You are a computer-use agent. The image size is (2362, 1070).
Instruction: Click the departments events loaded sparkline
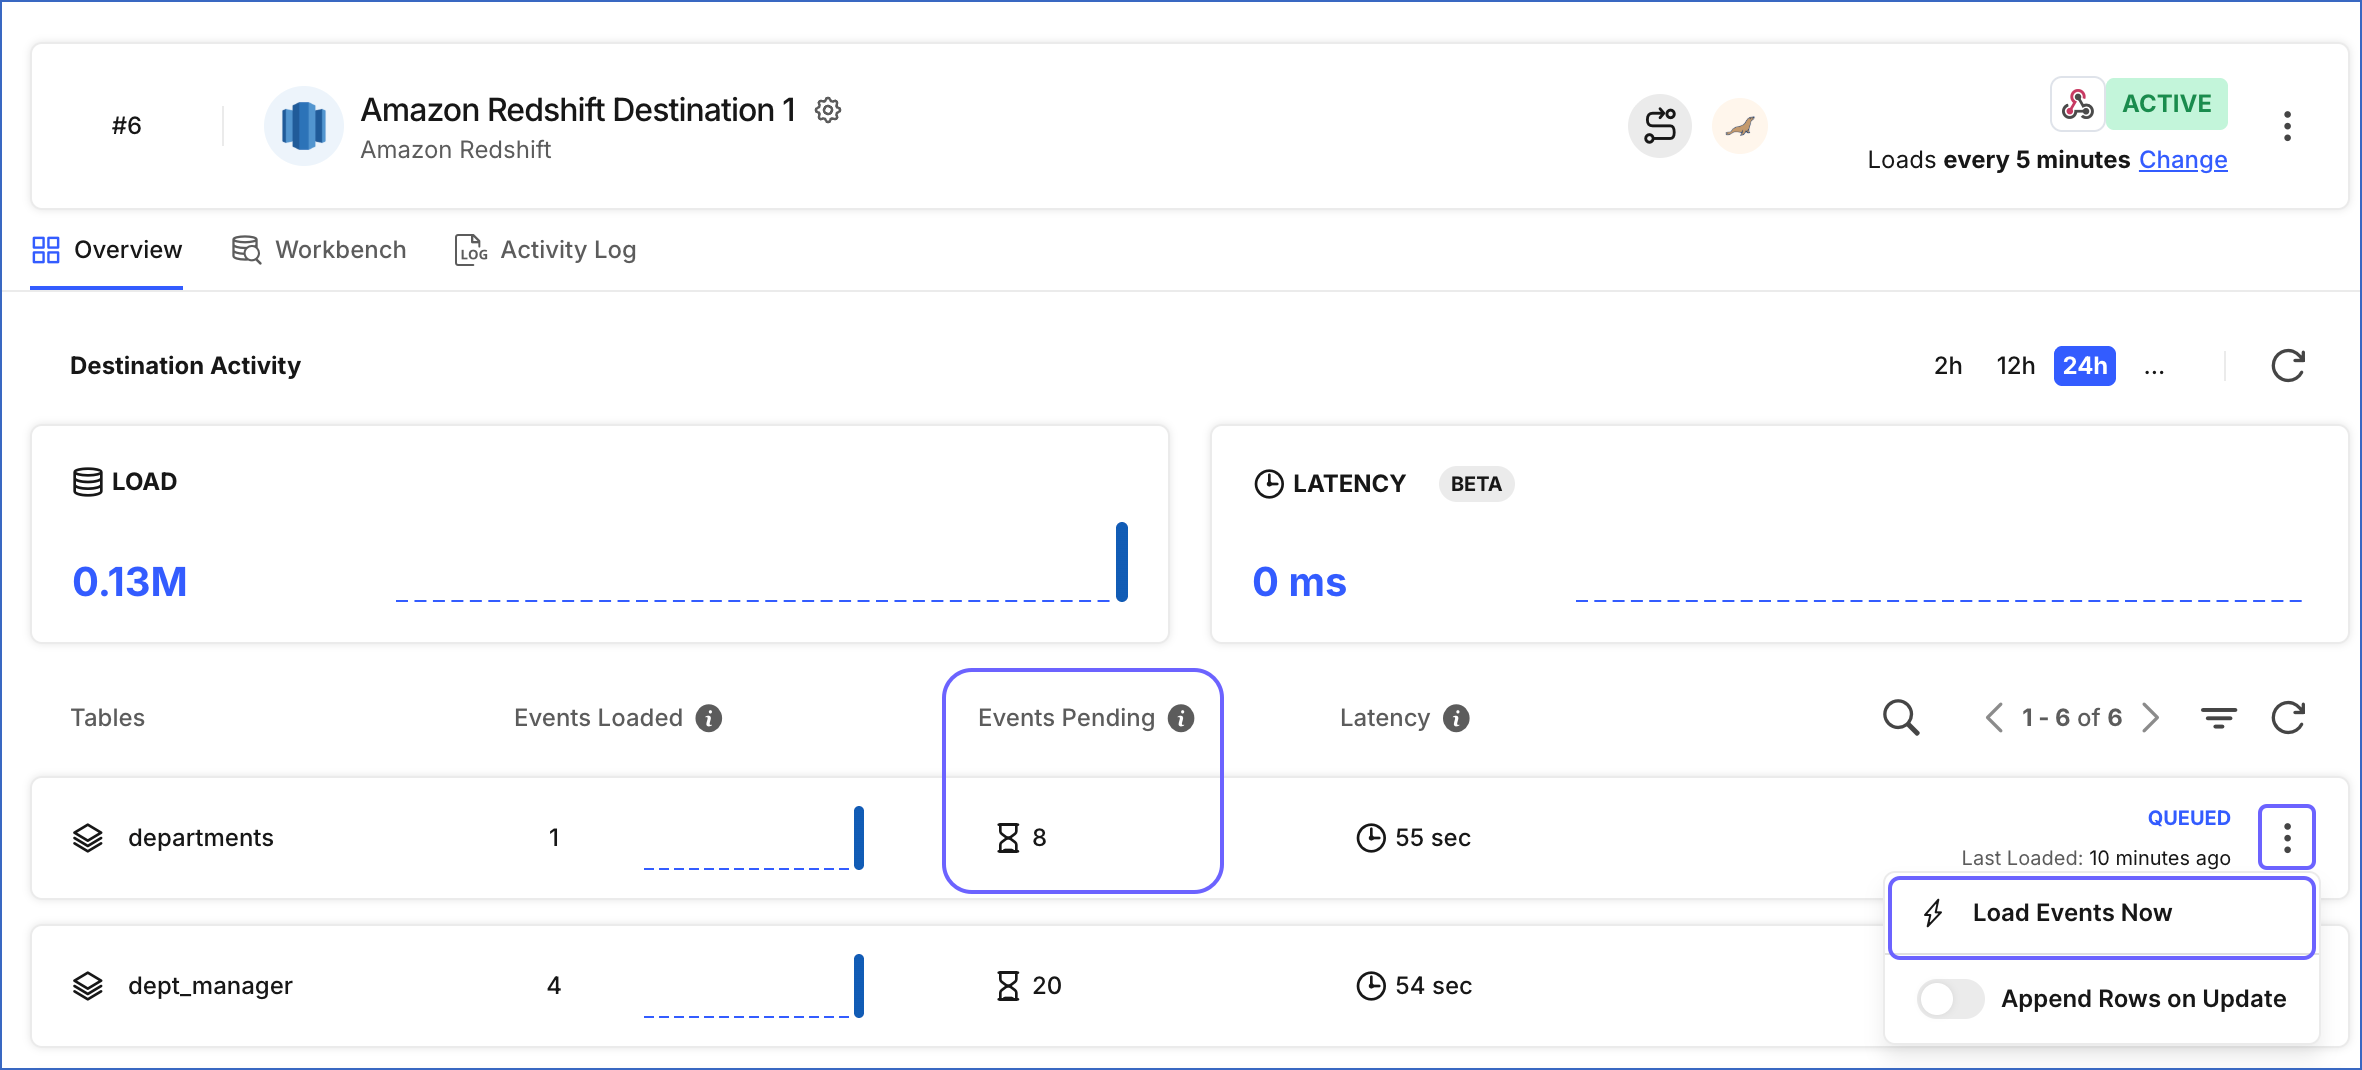tap(754, 838)
